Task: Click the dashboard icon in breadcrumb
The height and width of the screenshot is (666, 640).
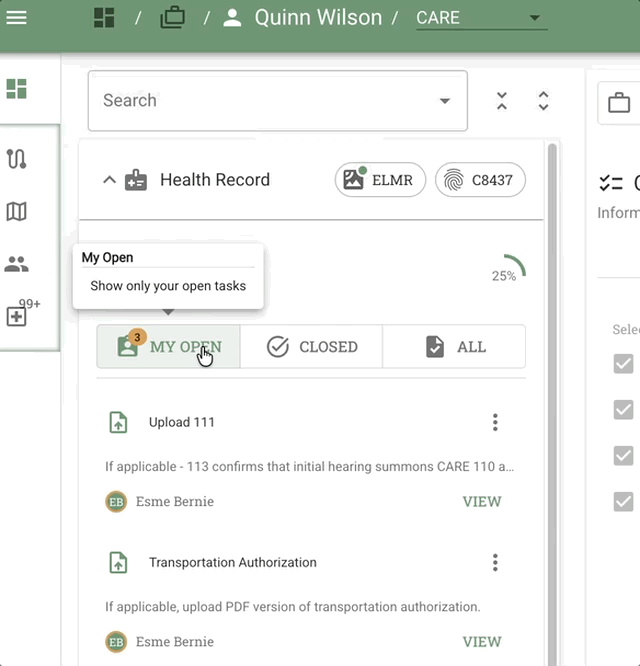Action: (104, 18)
